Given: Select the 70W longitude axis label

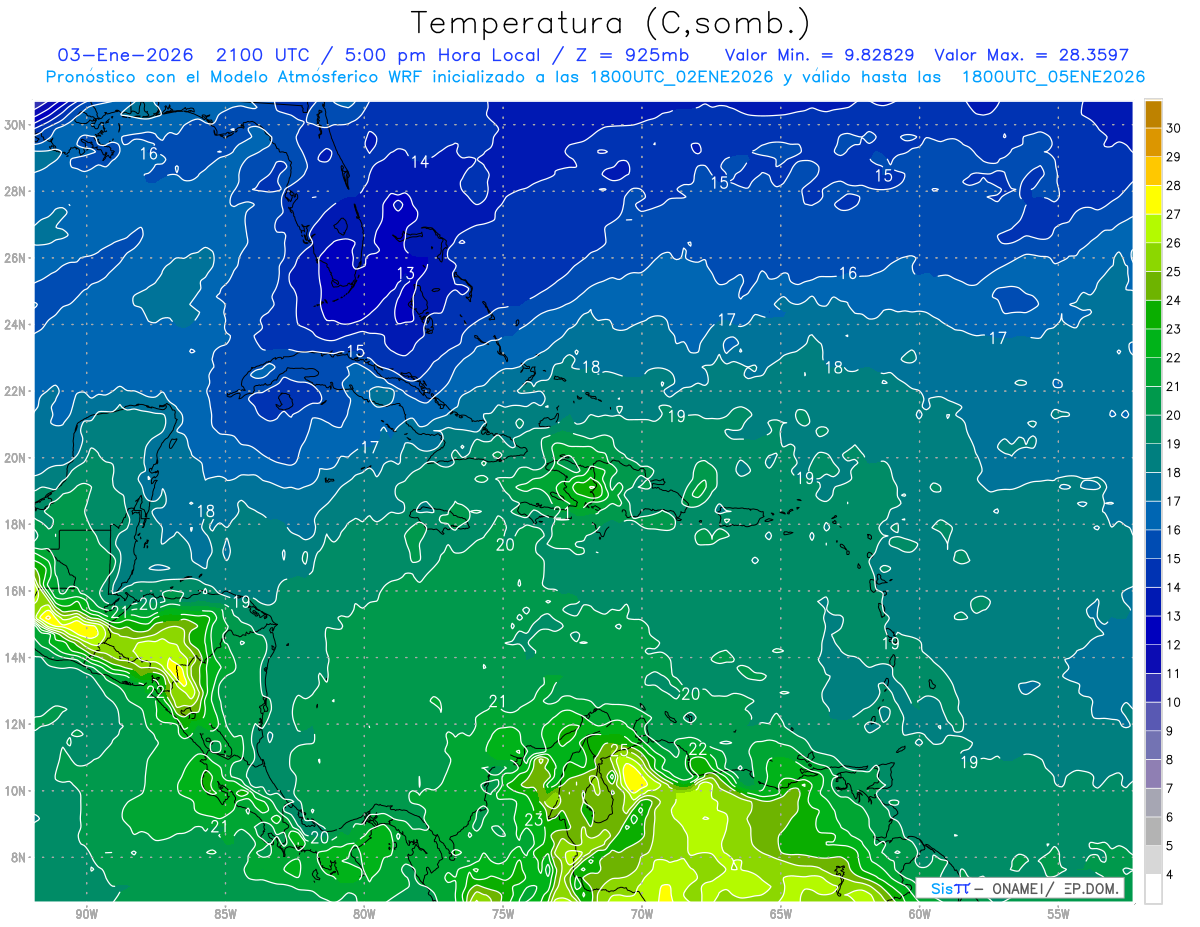Looking at the screenshot, I should (x=642, y=913).
